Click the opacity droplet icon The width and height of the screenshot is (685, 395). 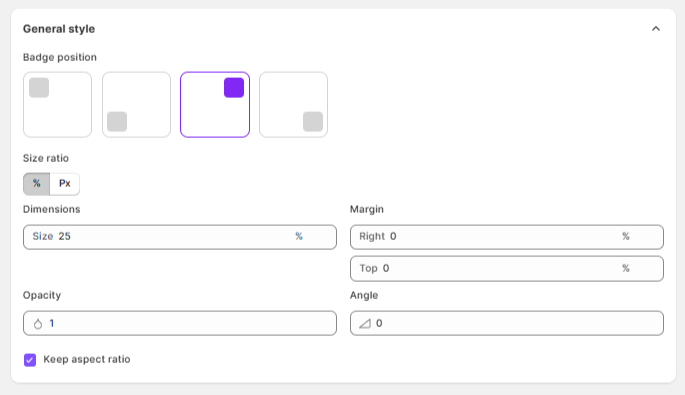[x=38, y=324]
